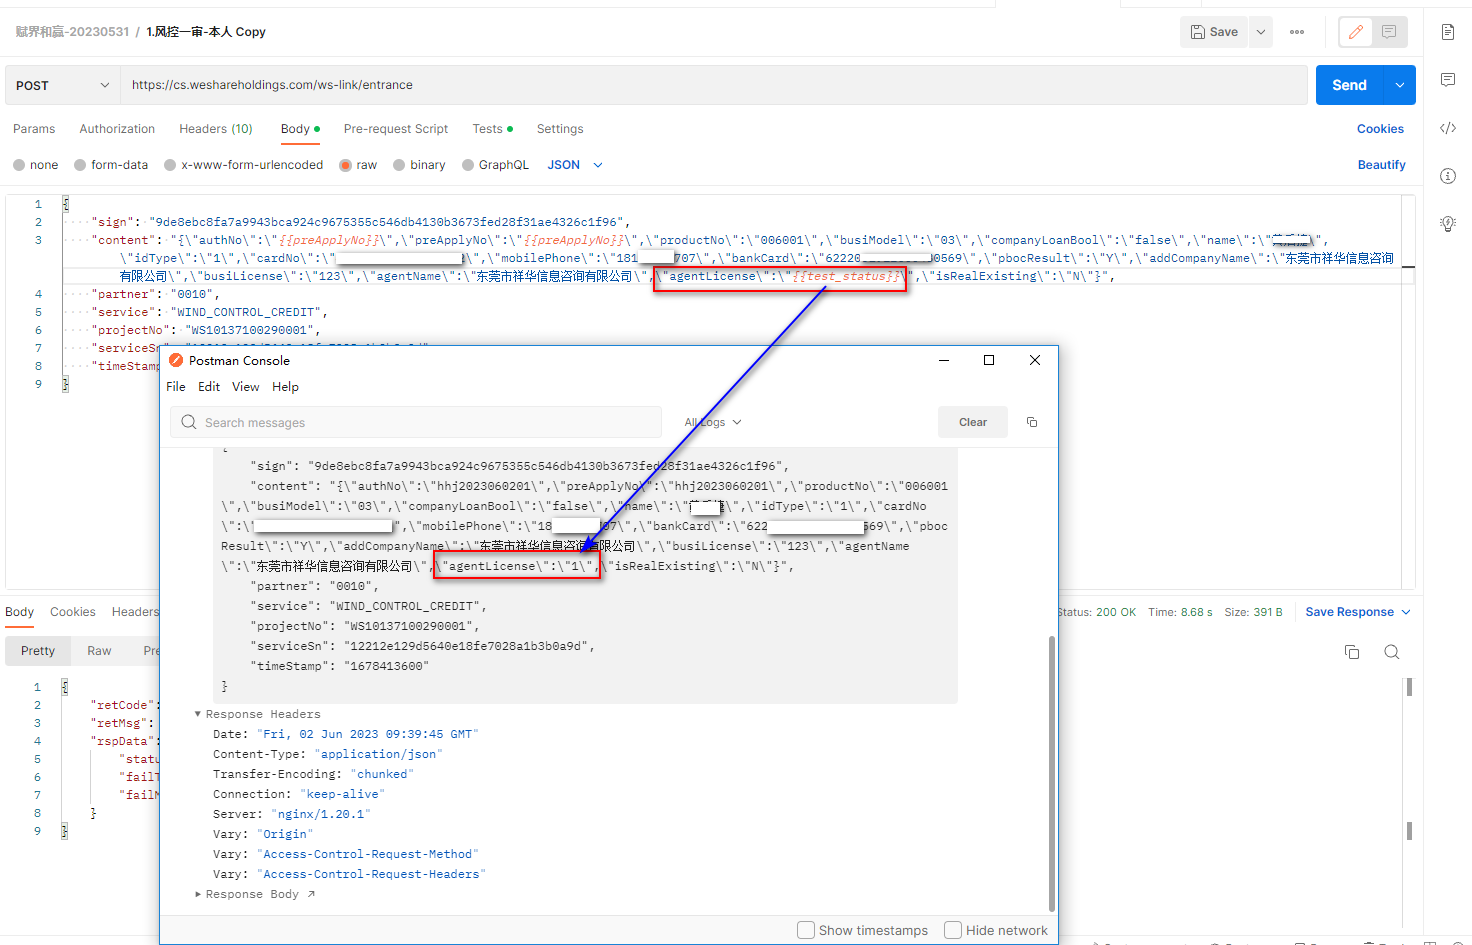Open the response Body tab
Screen dimensions: 1472x945
[20, 612]
